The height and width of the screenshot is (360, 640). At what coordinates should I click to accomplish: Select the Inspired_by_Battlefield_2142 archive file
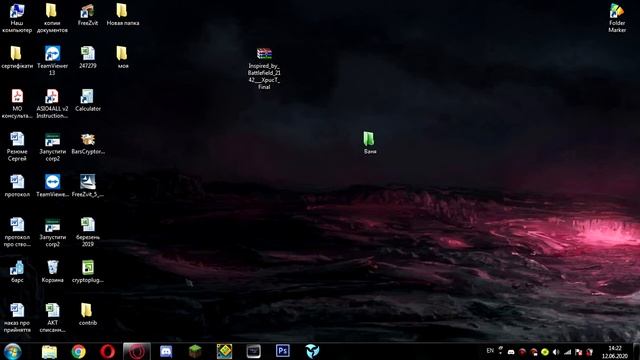click(x=264, y=68)
